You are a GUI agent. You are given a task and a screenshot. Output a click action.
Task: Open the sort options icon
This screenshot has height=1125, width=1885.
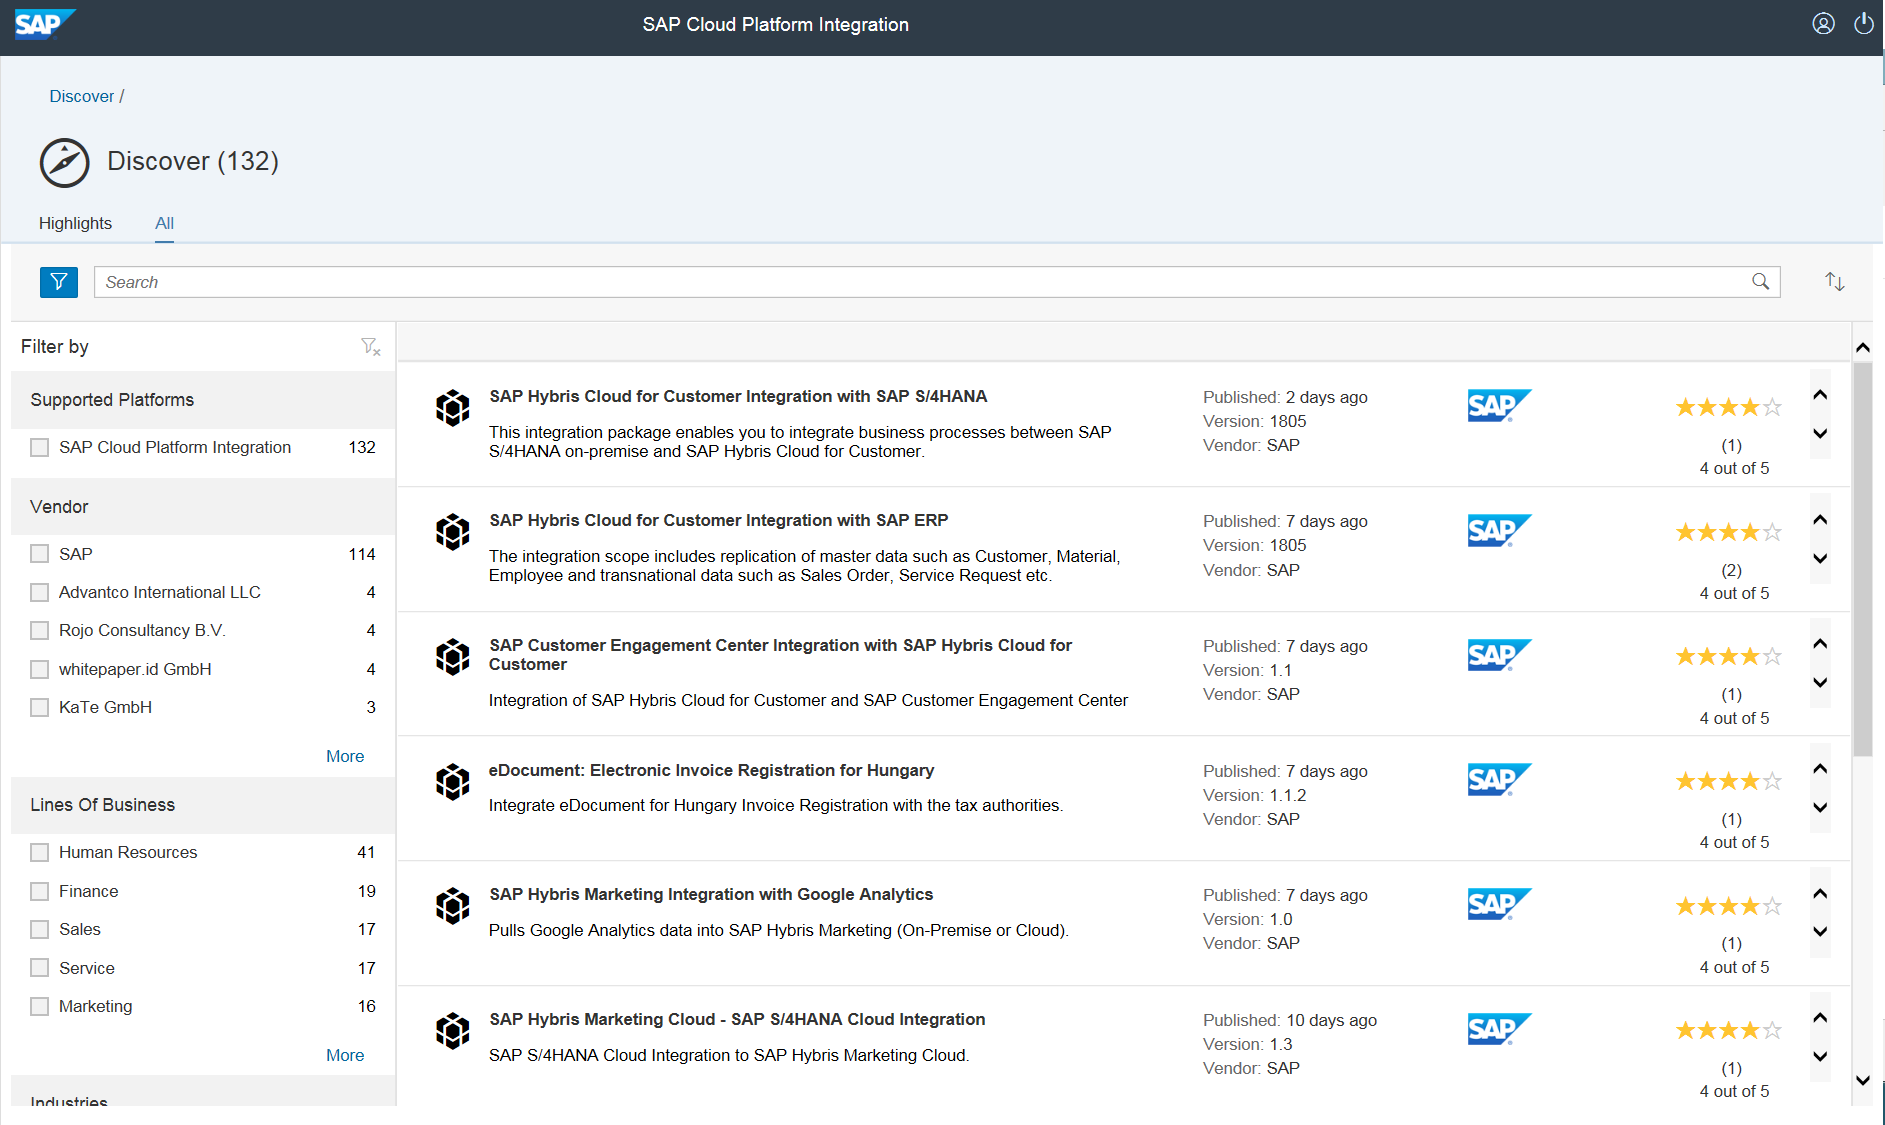(1834, 282)
